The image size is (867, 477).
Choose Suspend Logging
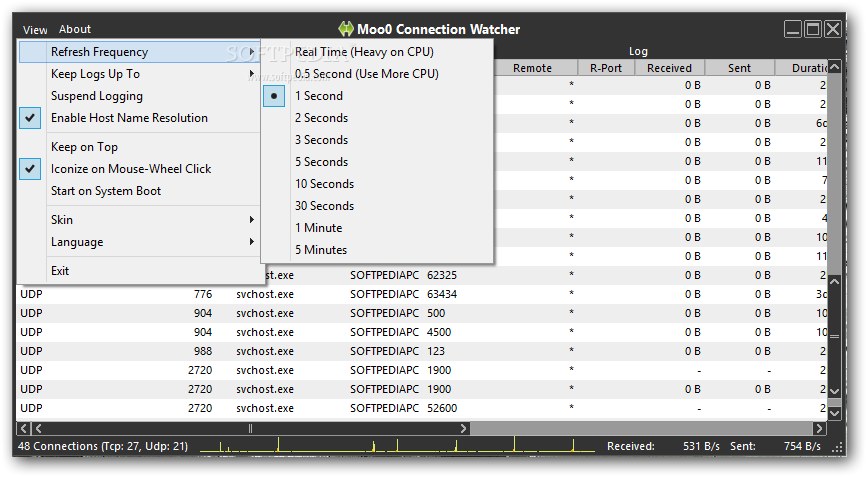[x=139, y=96]
